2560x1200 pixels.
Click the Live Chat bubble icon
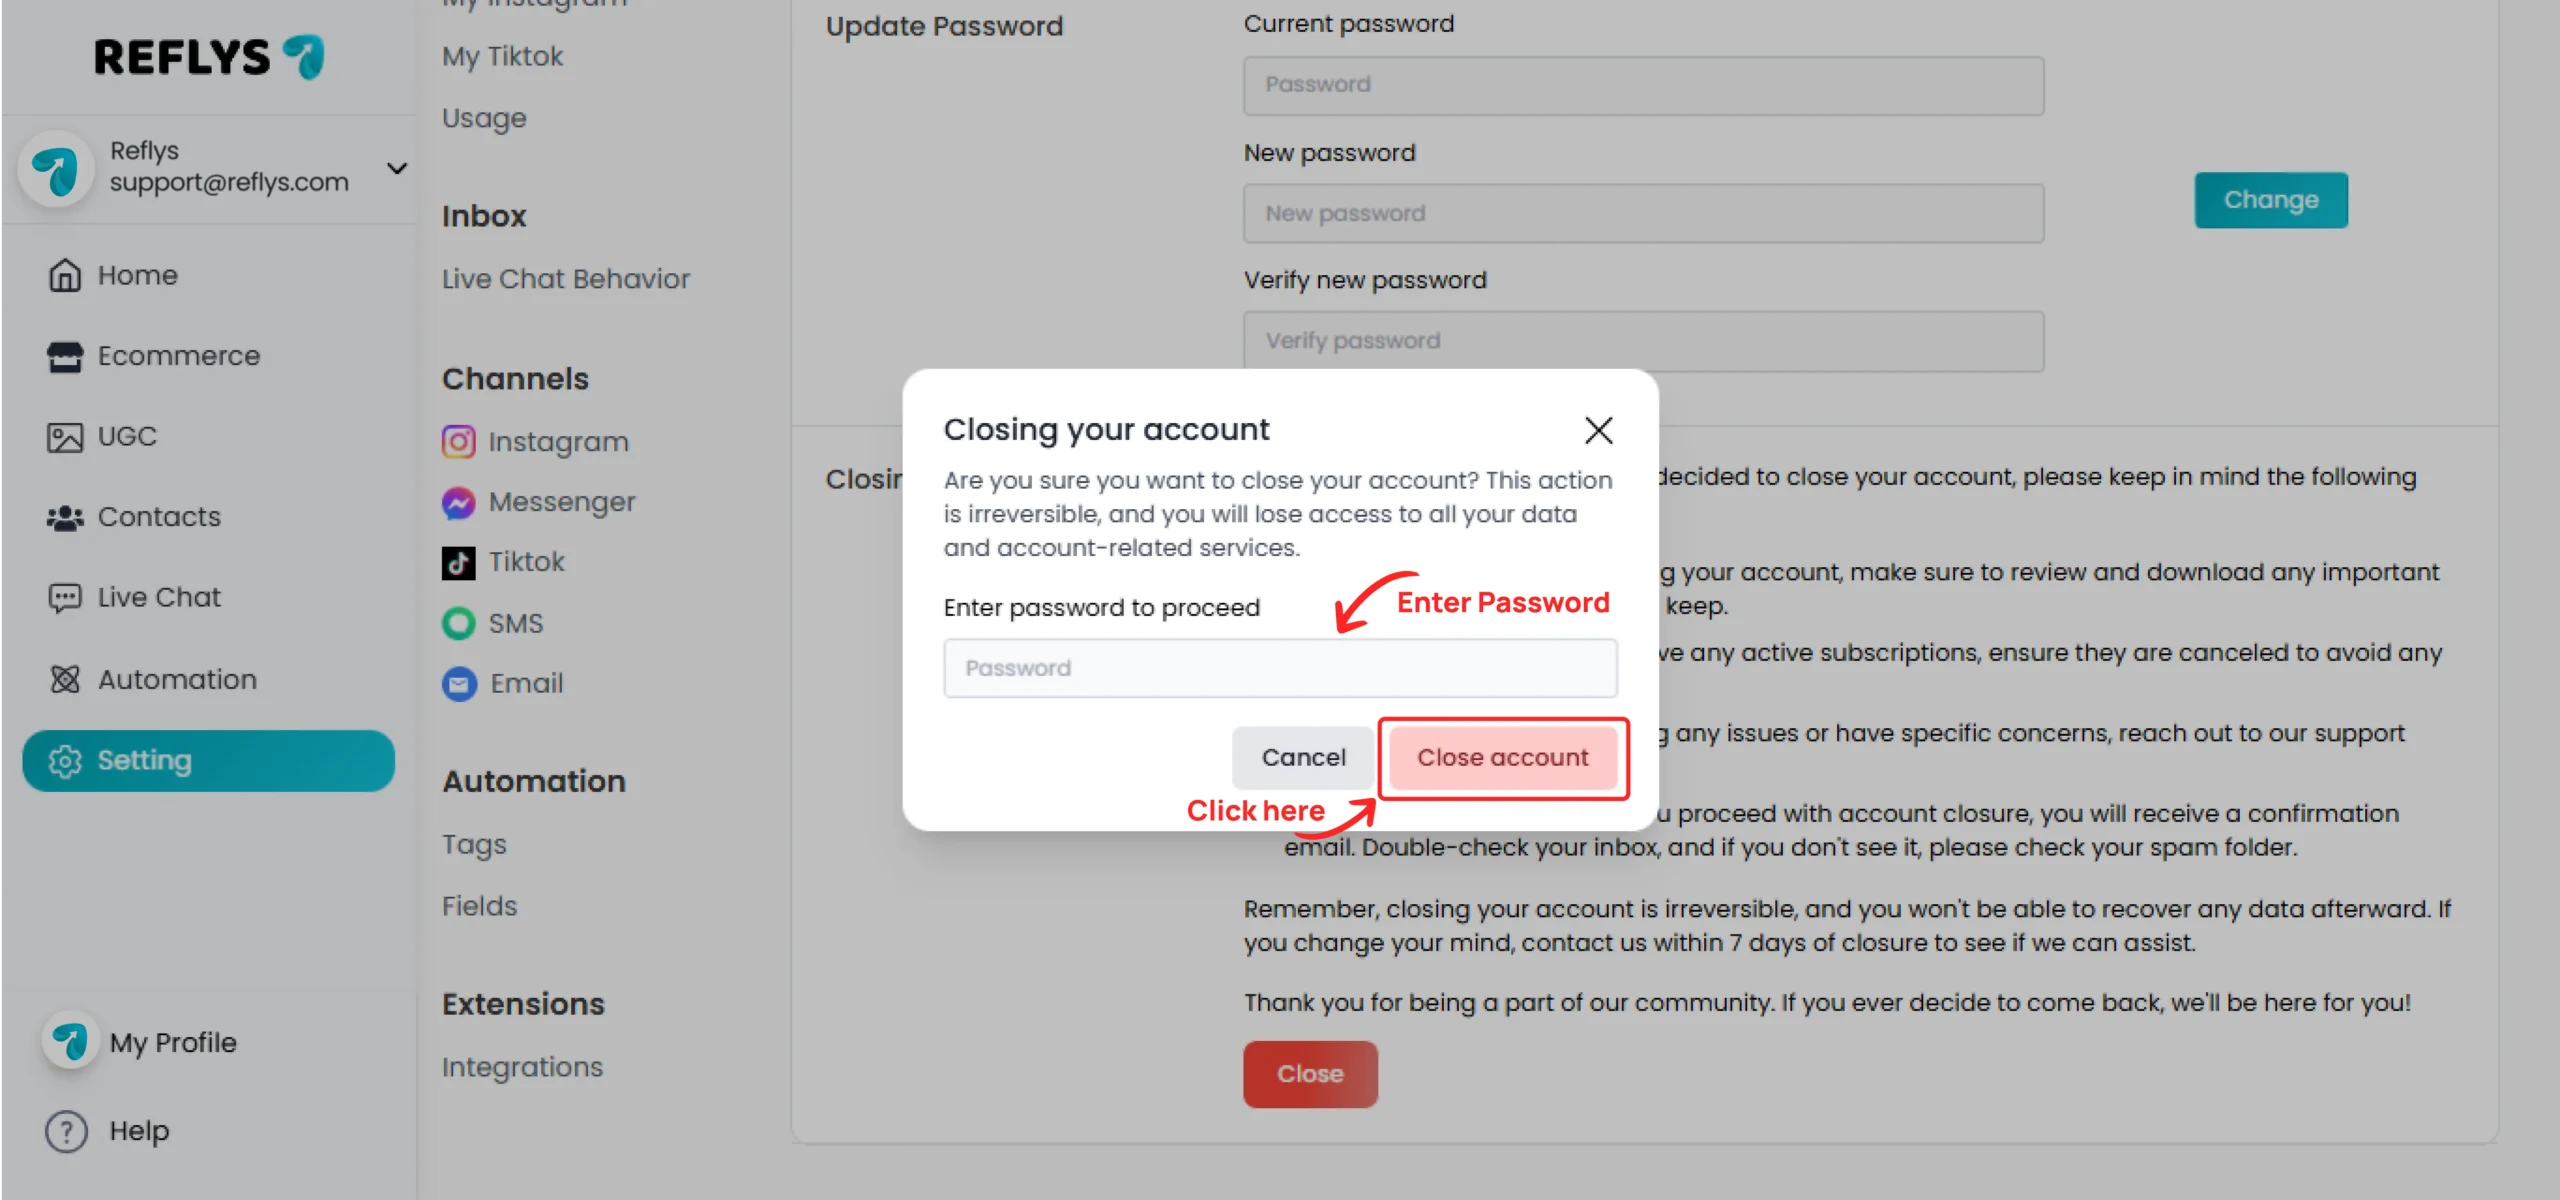click(65, 598)
